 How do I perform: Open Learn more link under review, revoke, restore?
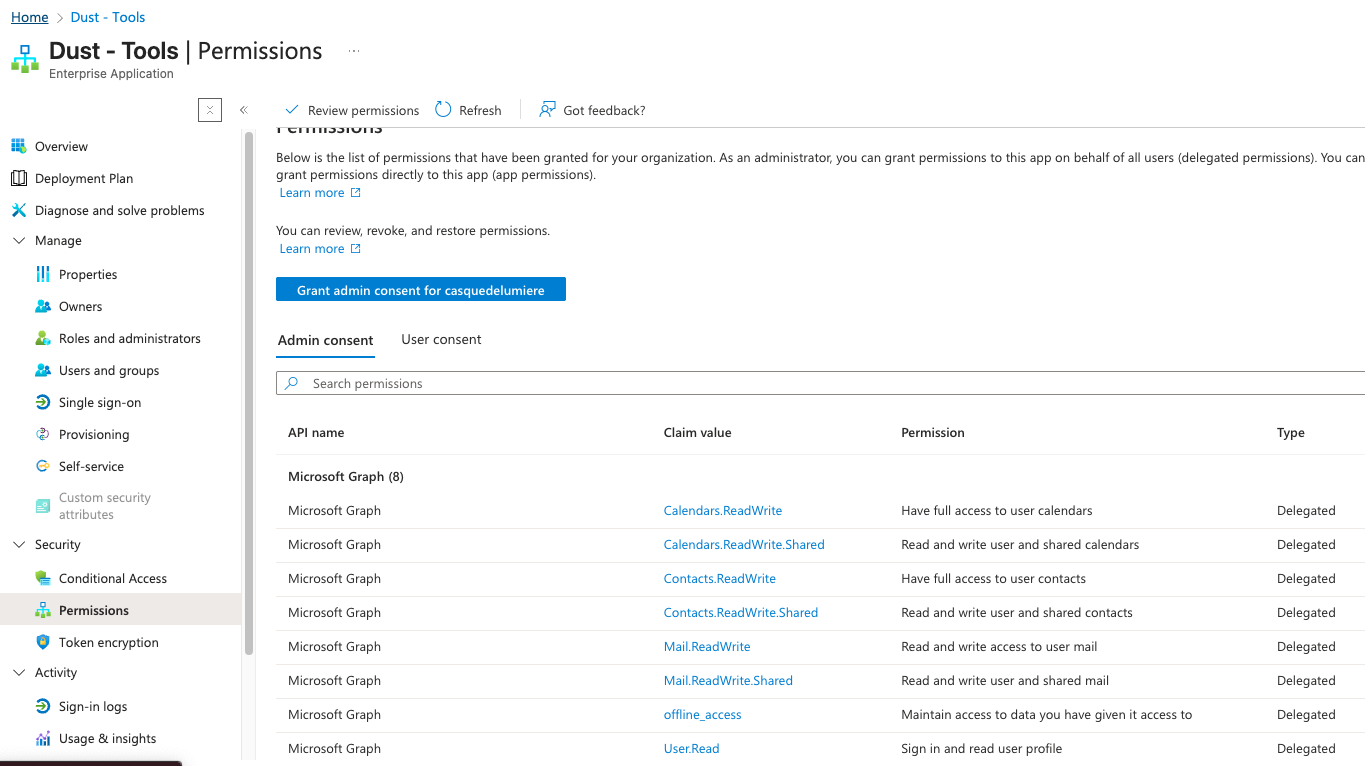pyautogui.click(x=320, y=249)
